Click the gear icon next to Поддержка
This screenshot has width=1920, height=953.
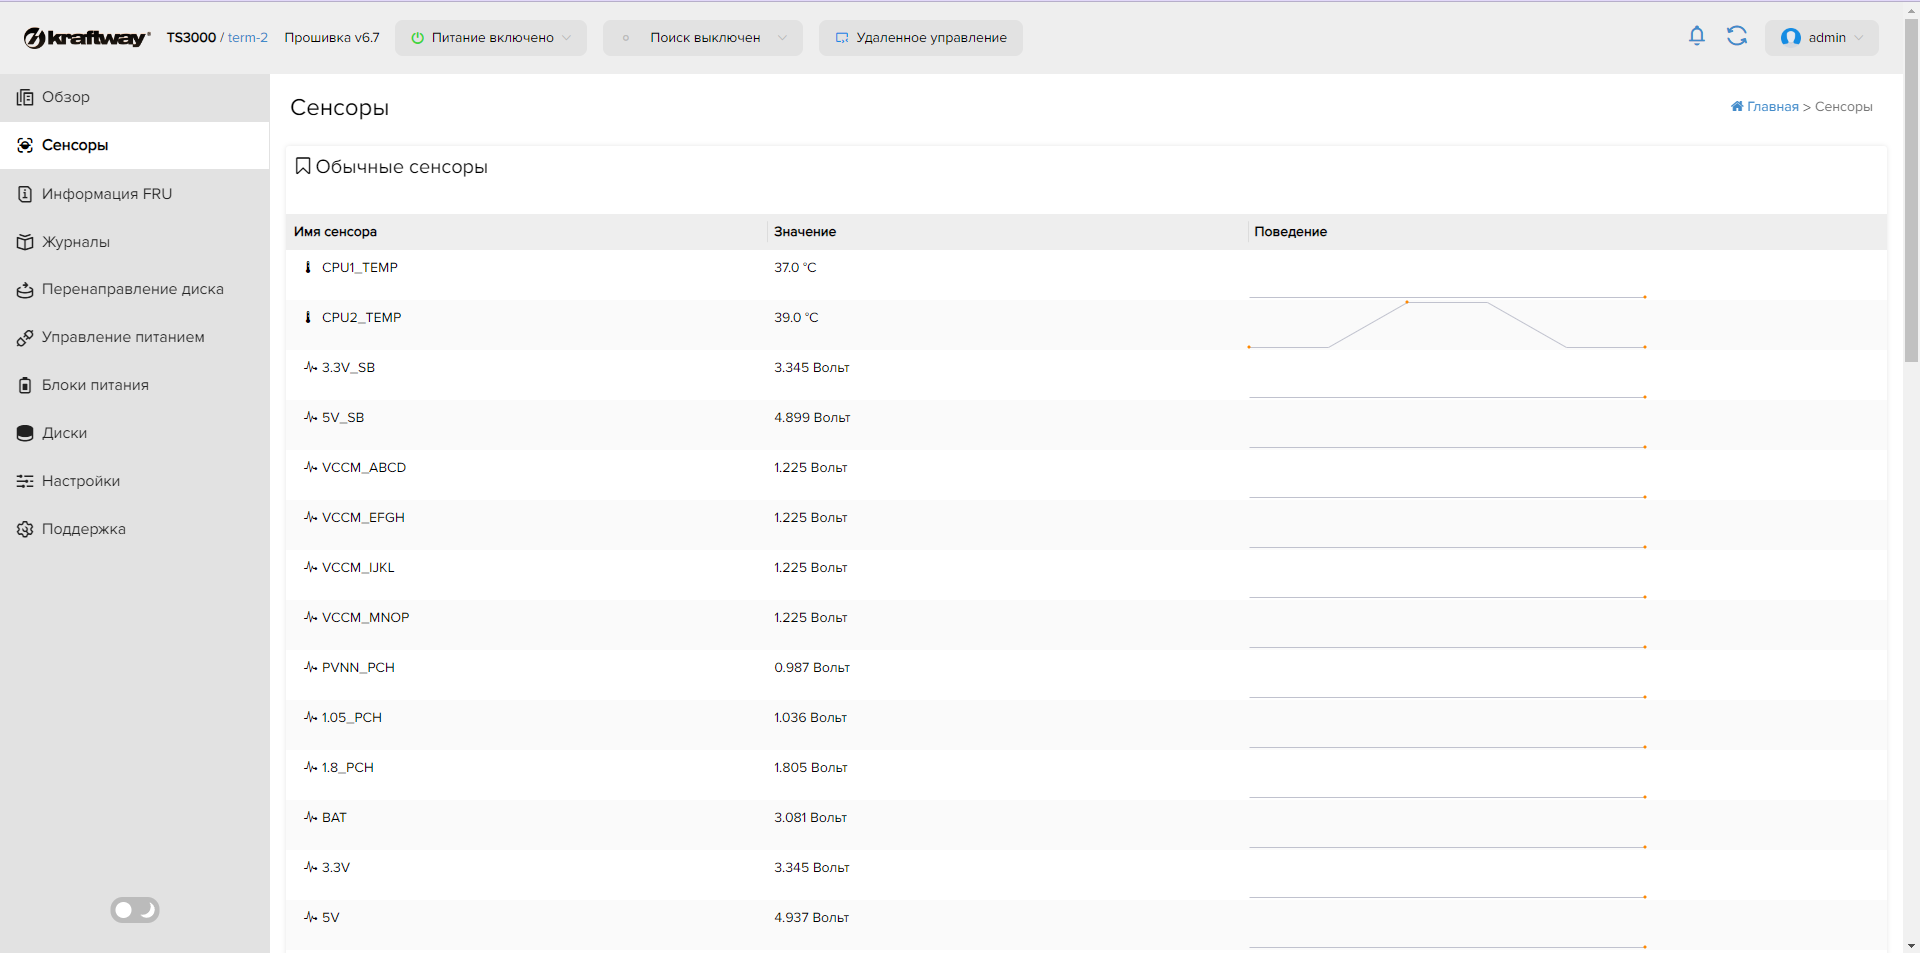coord(25,529)
